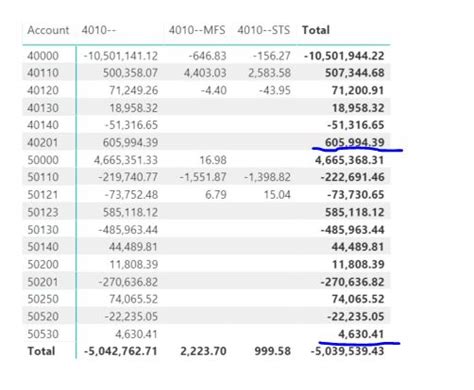The width and height of the screenshot is (474, 390).
Task: Click value 16.98
Action: [213, 160]
